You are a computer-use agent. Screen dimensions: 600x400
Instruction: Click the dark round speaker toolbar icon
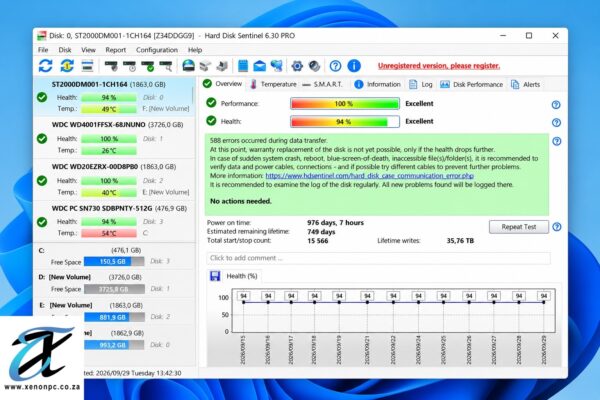[314, 66]
